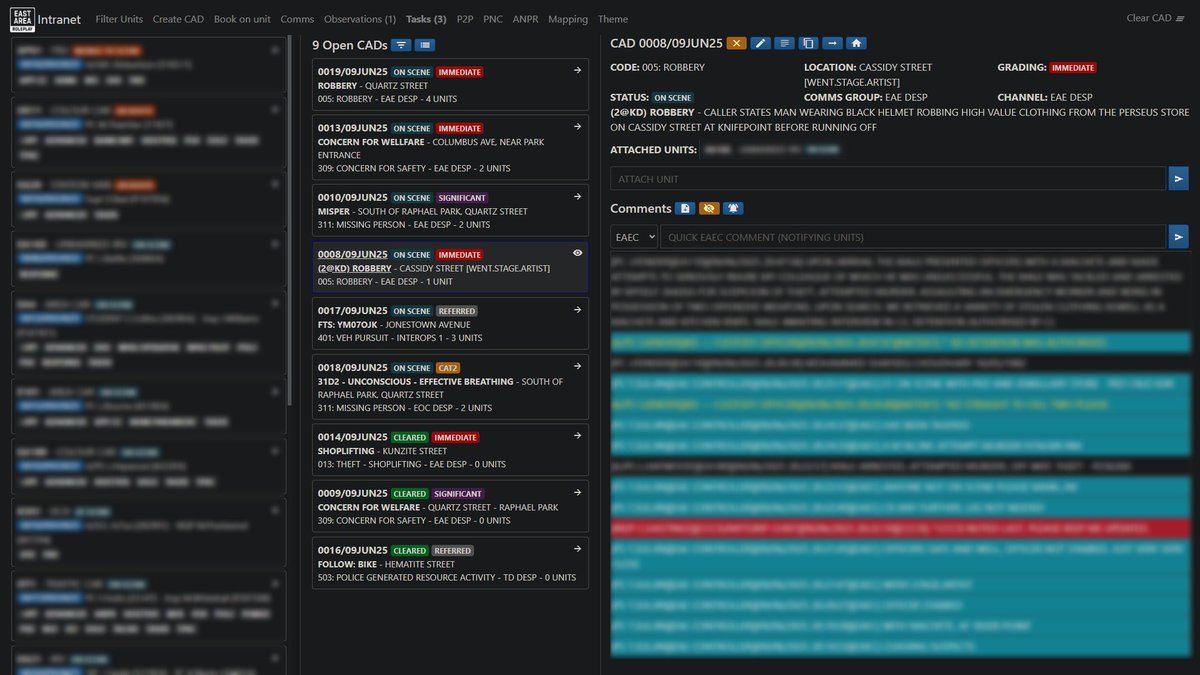Viewport: 1200px width, 675px height.
Task: Open the Comms menu item
Action: pos(297,19)
